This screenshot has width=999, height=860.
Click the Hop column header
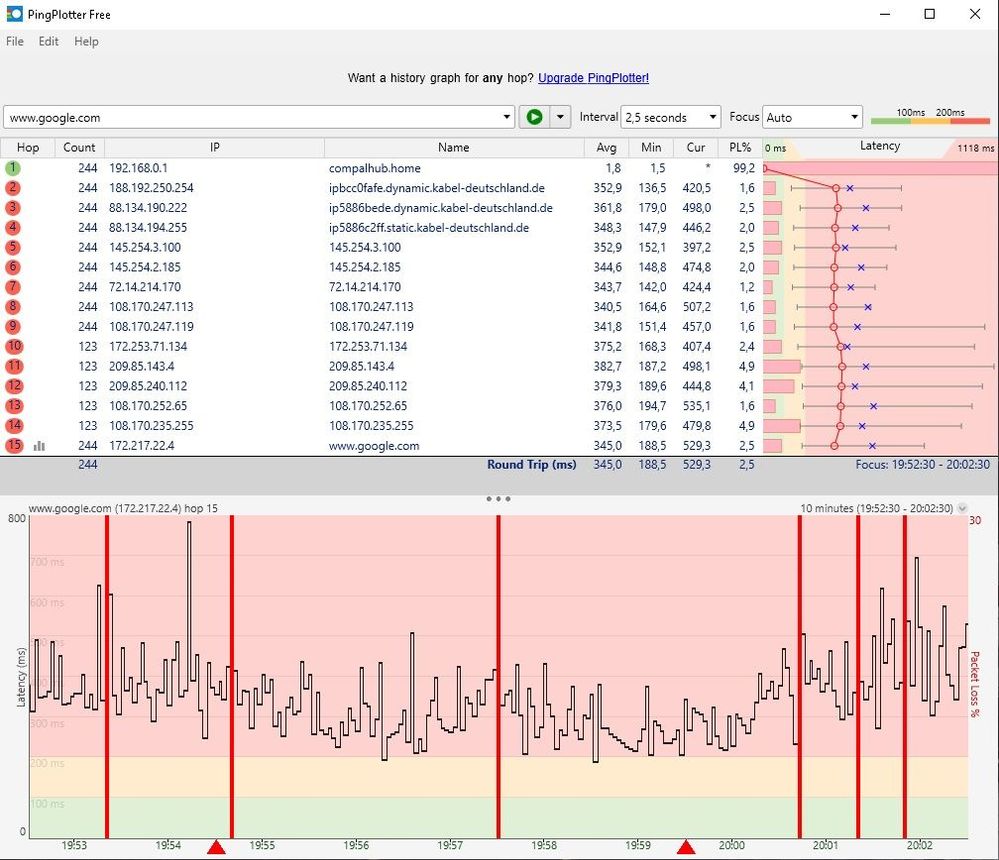[28, 147]
